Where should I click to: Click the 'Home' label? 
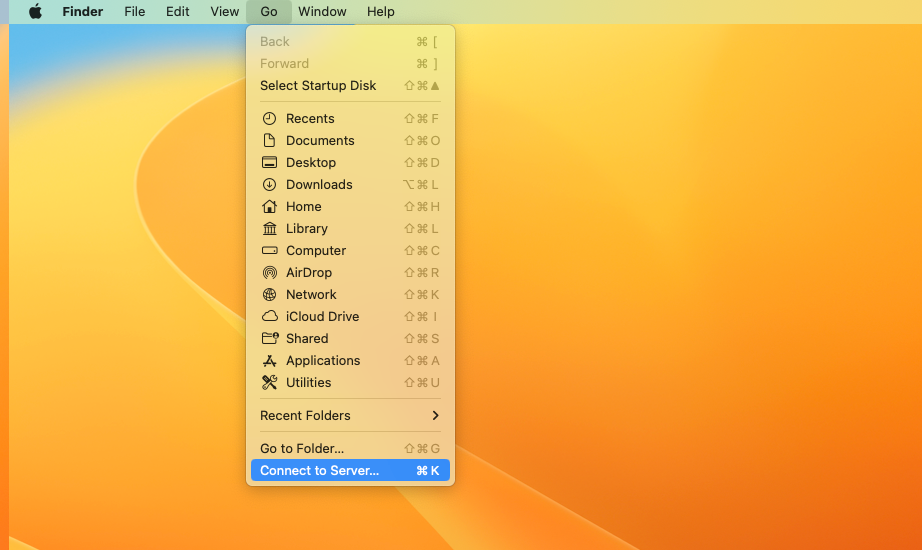[x=303, y=206]
